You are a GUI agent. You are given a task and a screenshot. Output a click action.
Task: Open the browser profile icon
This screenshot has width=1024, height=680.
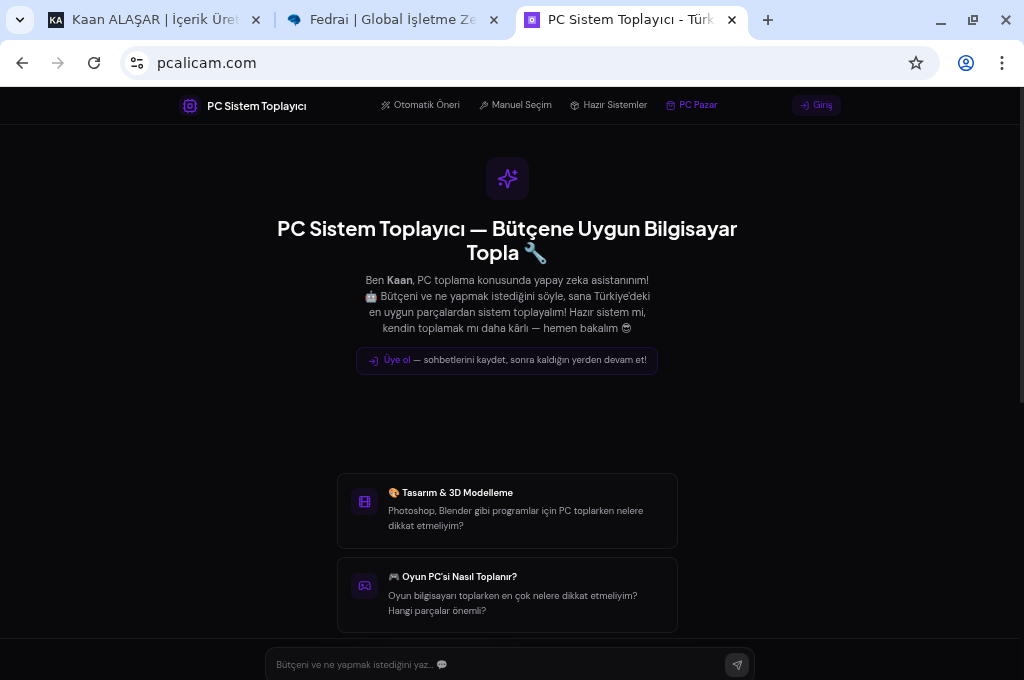point(966,63)
